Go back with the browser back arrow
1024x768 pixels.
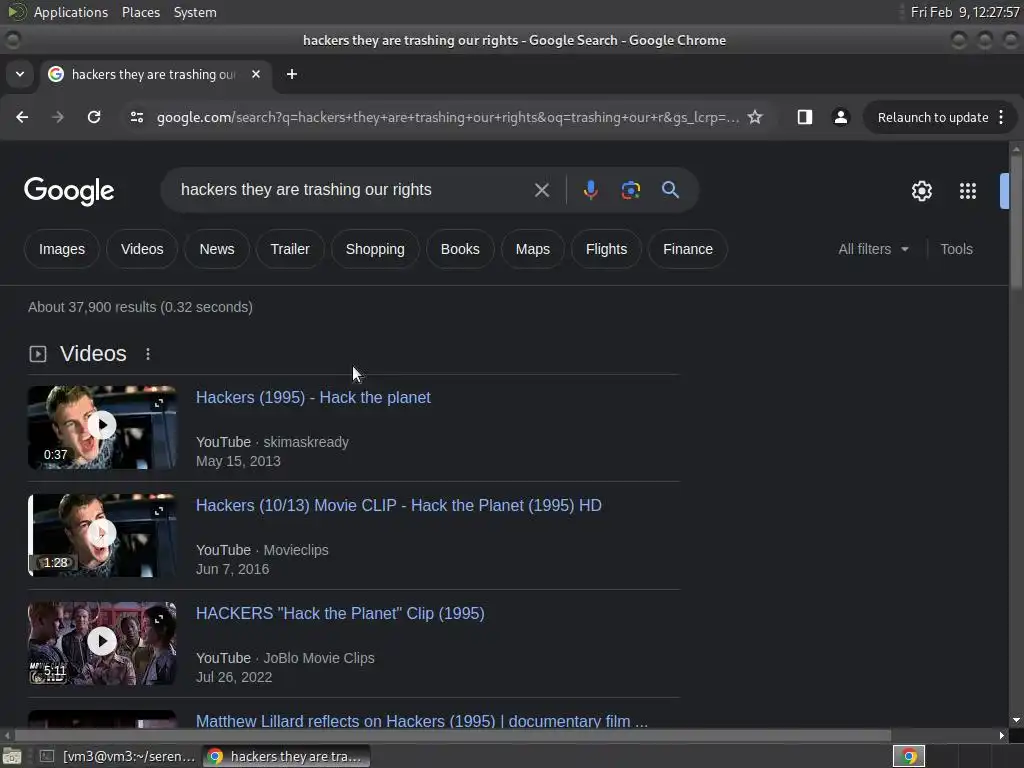point(22,117)
